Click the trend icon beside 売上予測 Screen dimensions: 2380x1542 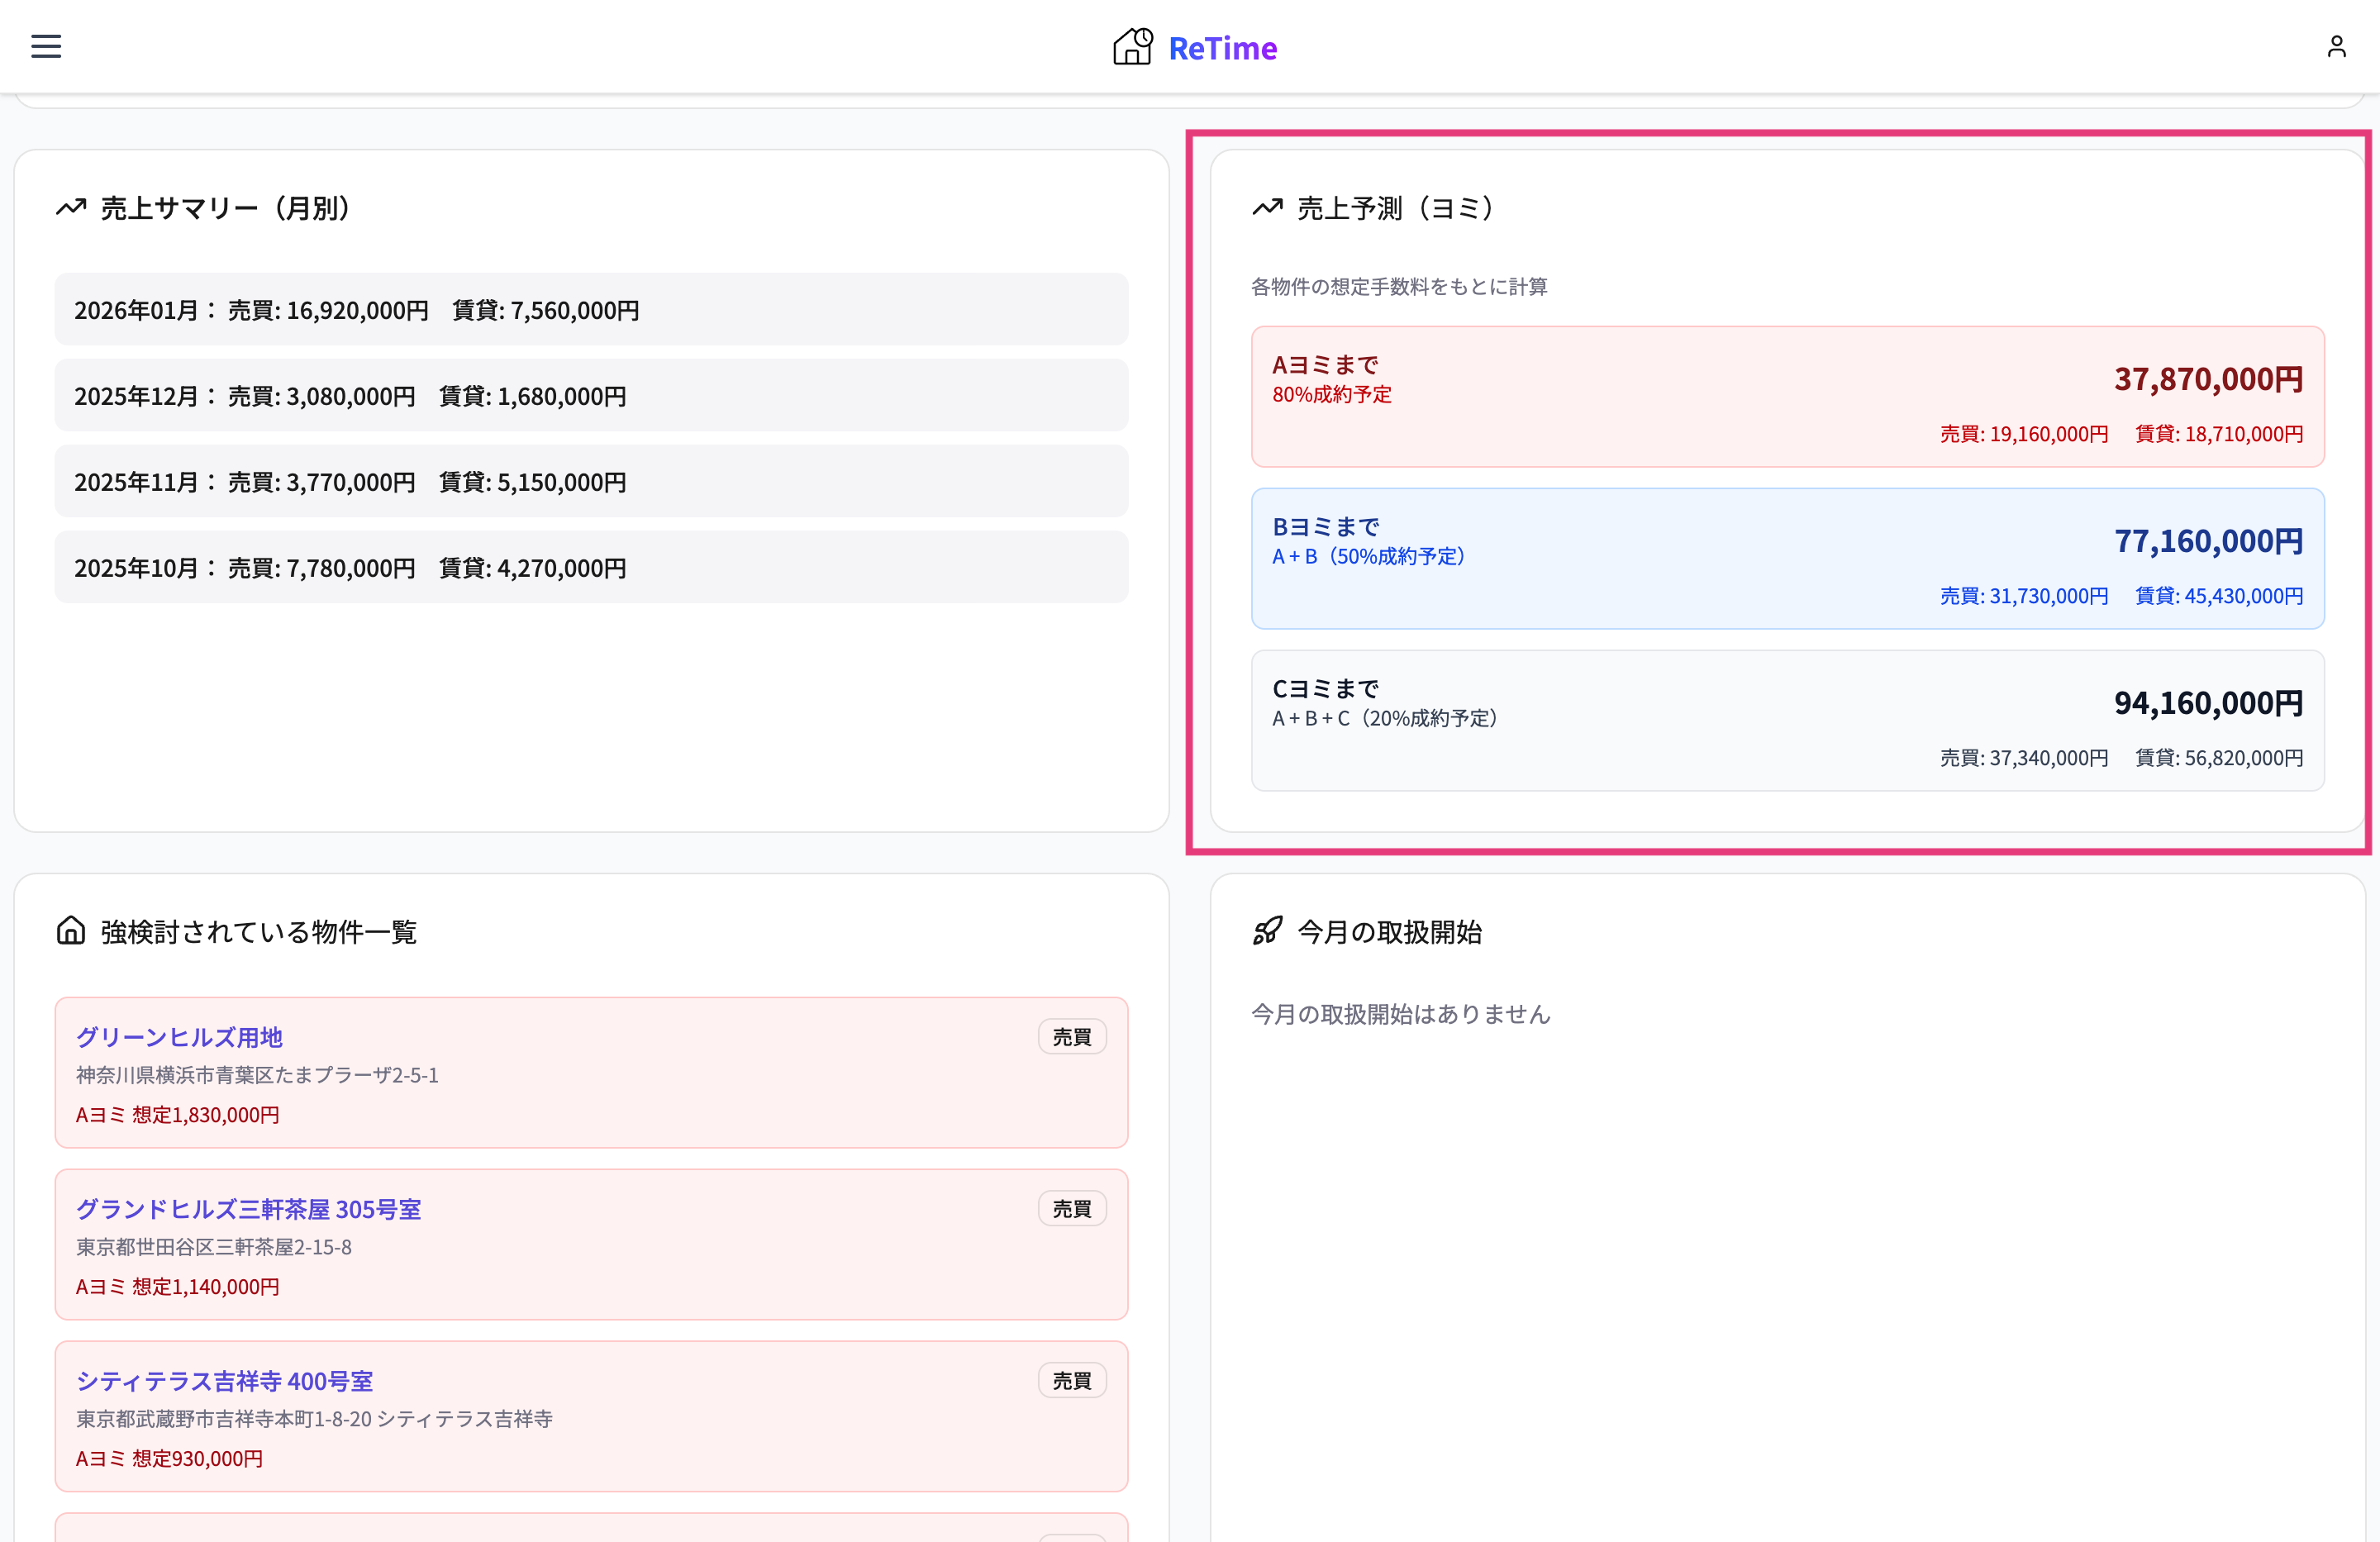pyautogui.click(x=1267, y=207)
